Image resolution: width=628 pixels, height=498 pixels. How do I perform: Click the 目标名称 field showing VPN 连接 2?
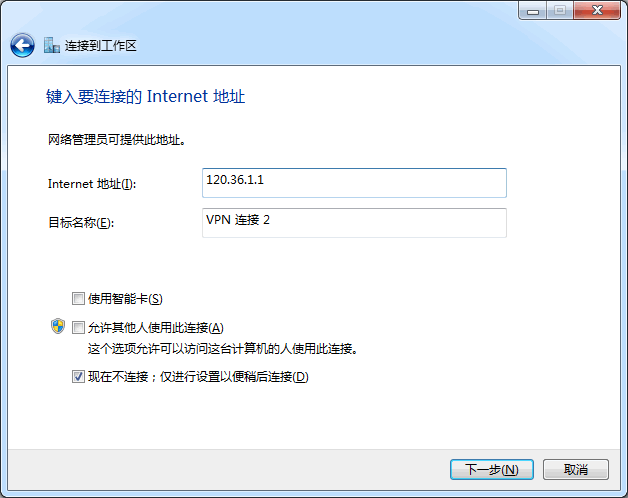[354, 223]
